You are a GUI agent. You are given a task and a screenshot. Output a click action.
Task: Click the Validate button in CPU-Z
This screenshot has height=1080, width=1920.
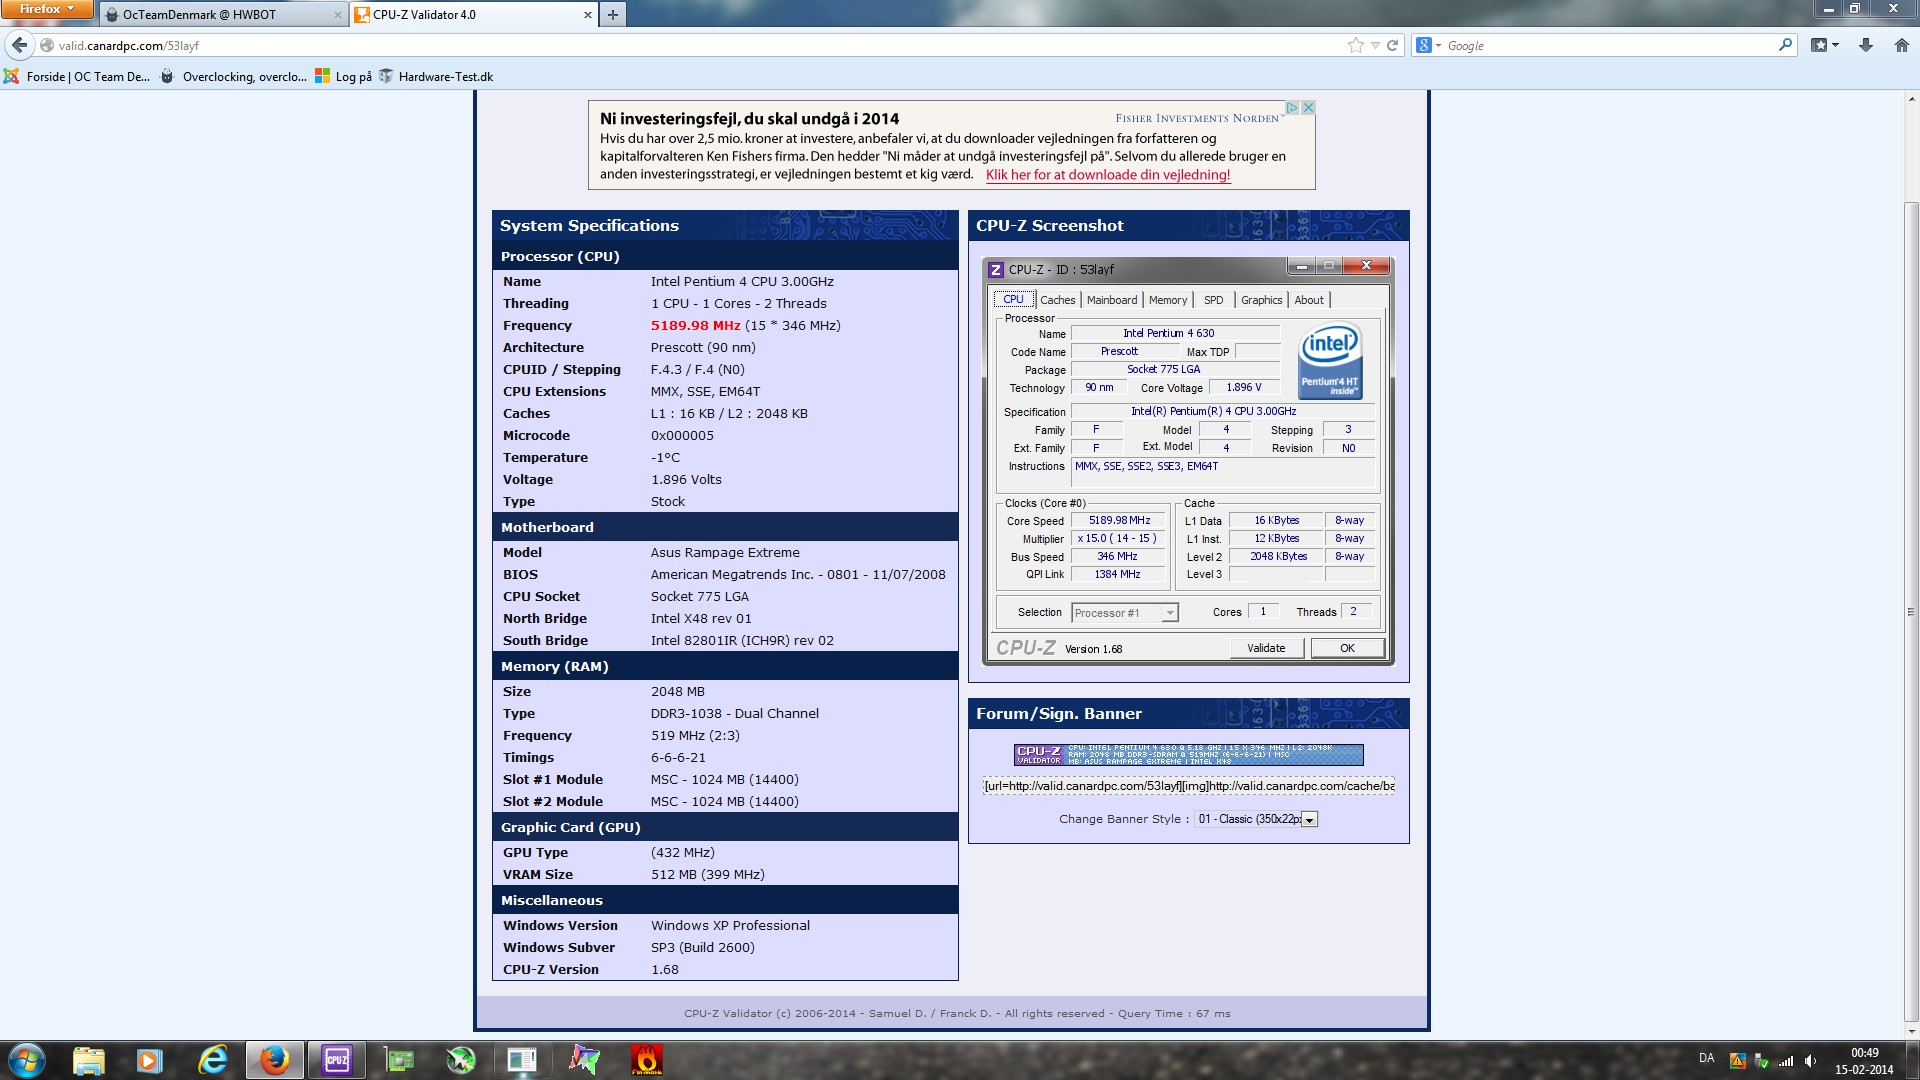click(x=1266, y=648)
